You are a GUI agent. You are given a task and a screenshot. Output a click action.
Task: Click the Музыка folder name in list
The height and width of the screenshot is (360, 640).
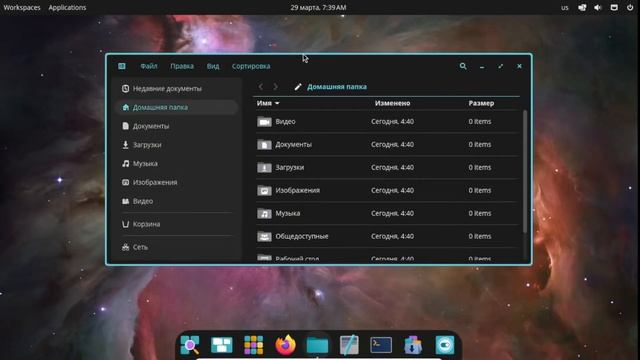click(288, 213)
